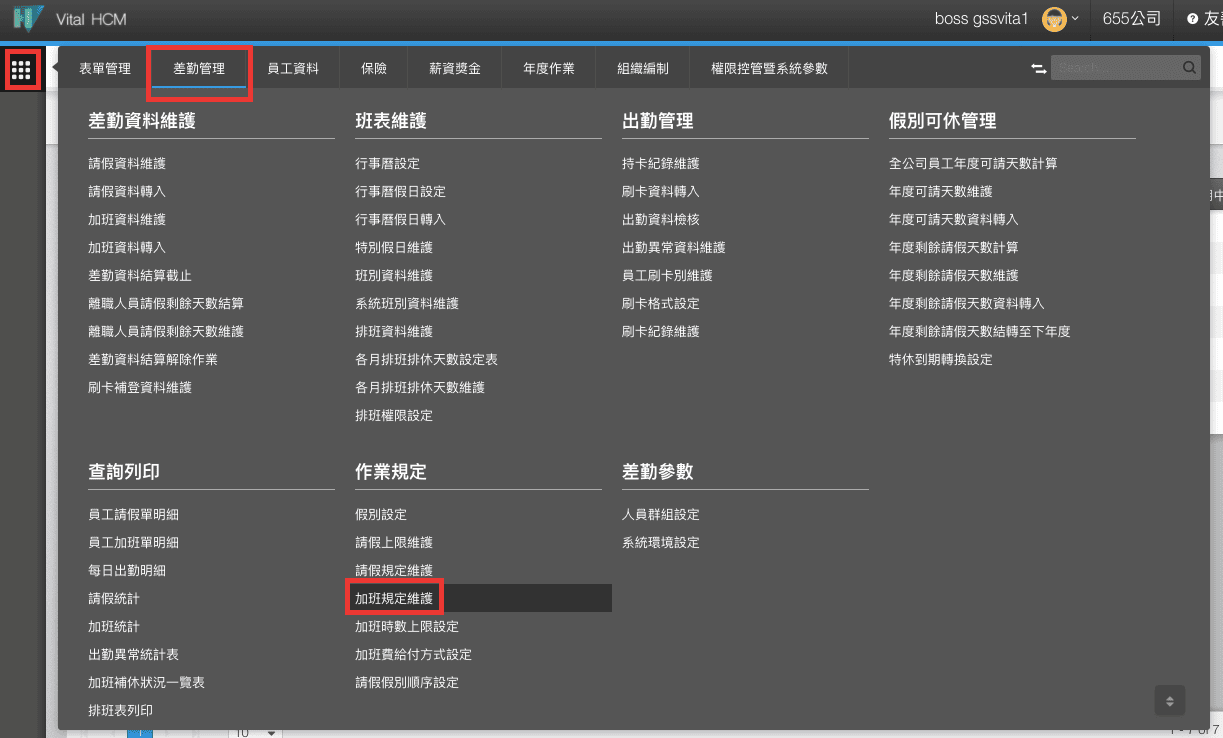Click the nine-dot app grid menu icon

[22, 70]
